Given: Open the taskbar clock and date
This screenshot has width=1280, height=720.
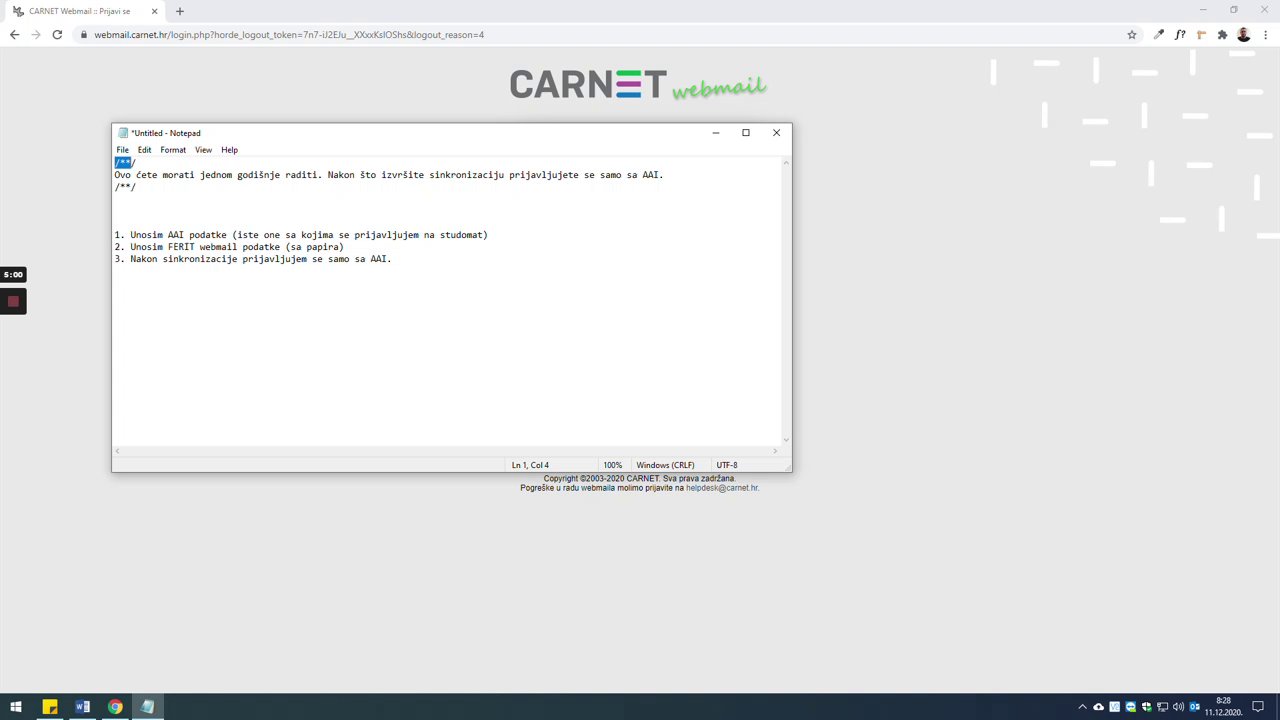Looking at the screenshot, I should pos(1223,707).
